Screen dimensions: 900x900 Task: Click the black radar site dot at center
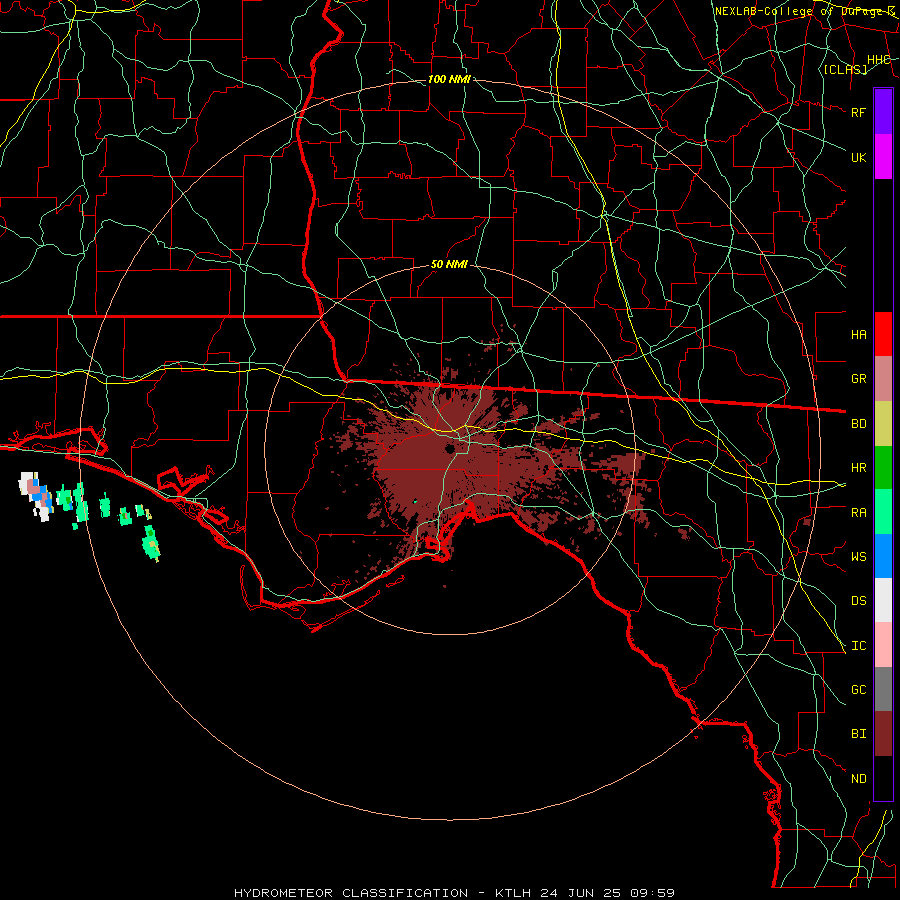[x=450, y=449]
